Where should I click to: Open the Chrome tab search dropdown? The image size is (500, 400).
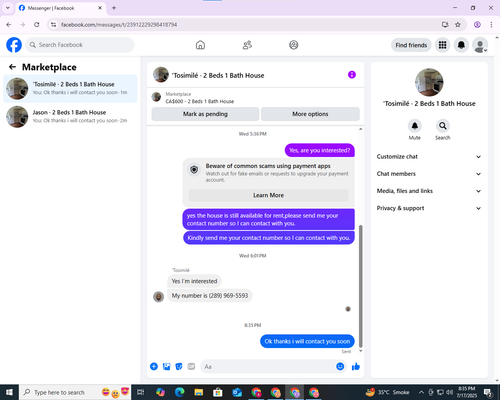click(8, 8)
